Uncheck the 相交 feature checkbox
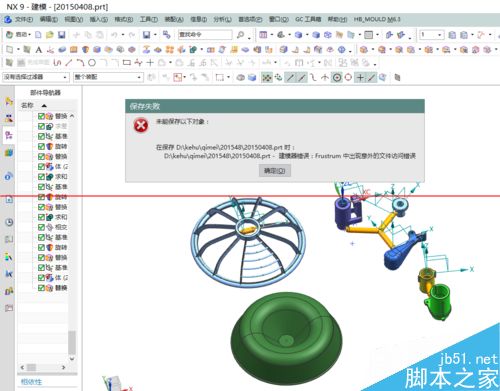 (x=41, y=227)
